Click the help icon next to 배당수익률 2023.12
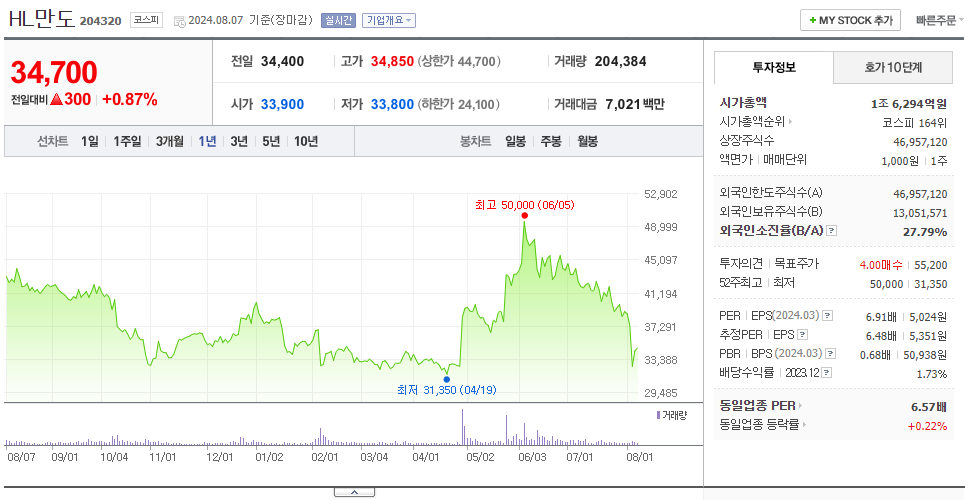The image size is (968, 500). pyautogui.click(x=827, y=373)
